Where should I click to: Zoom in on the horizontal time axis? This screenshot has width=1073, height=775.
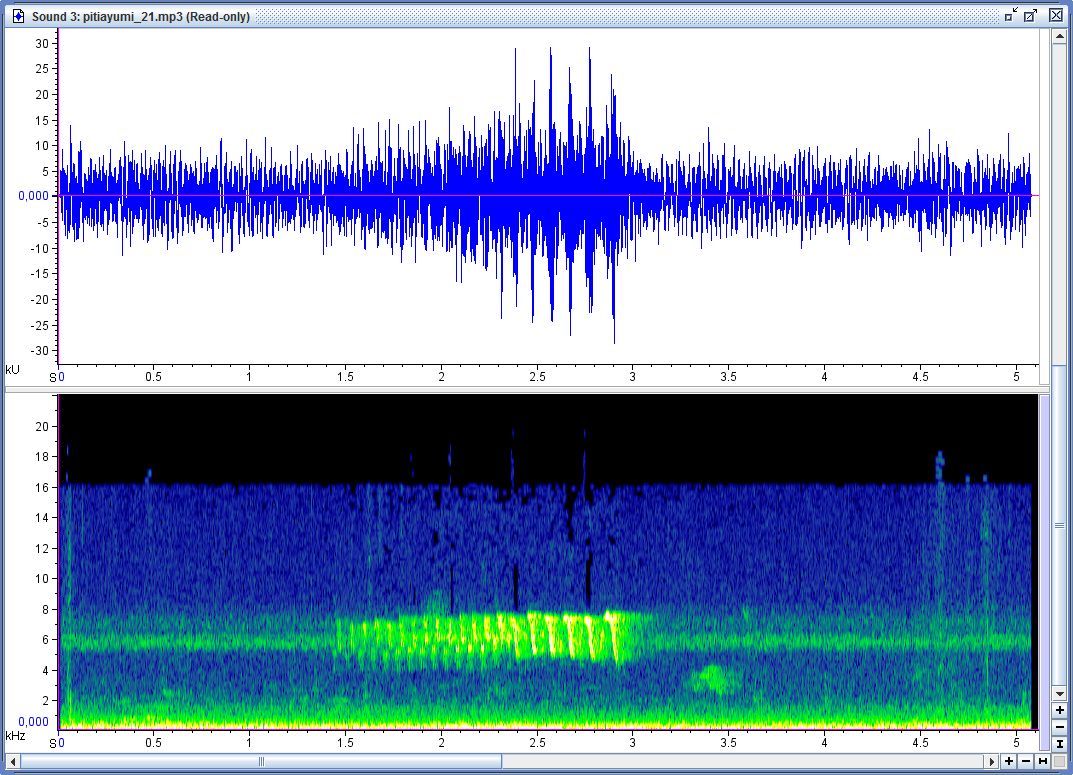[1009, 762]
